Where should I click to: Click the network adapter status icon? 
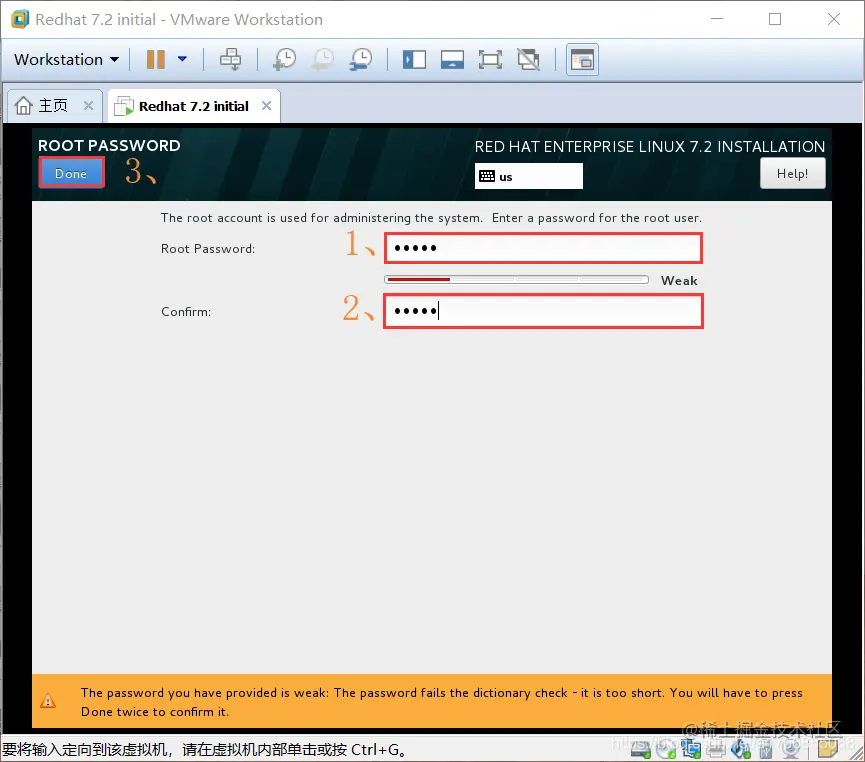point(691,749)
